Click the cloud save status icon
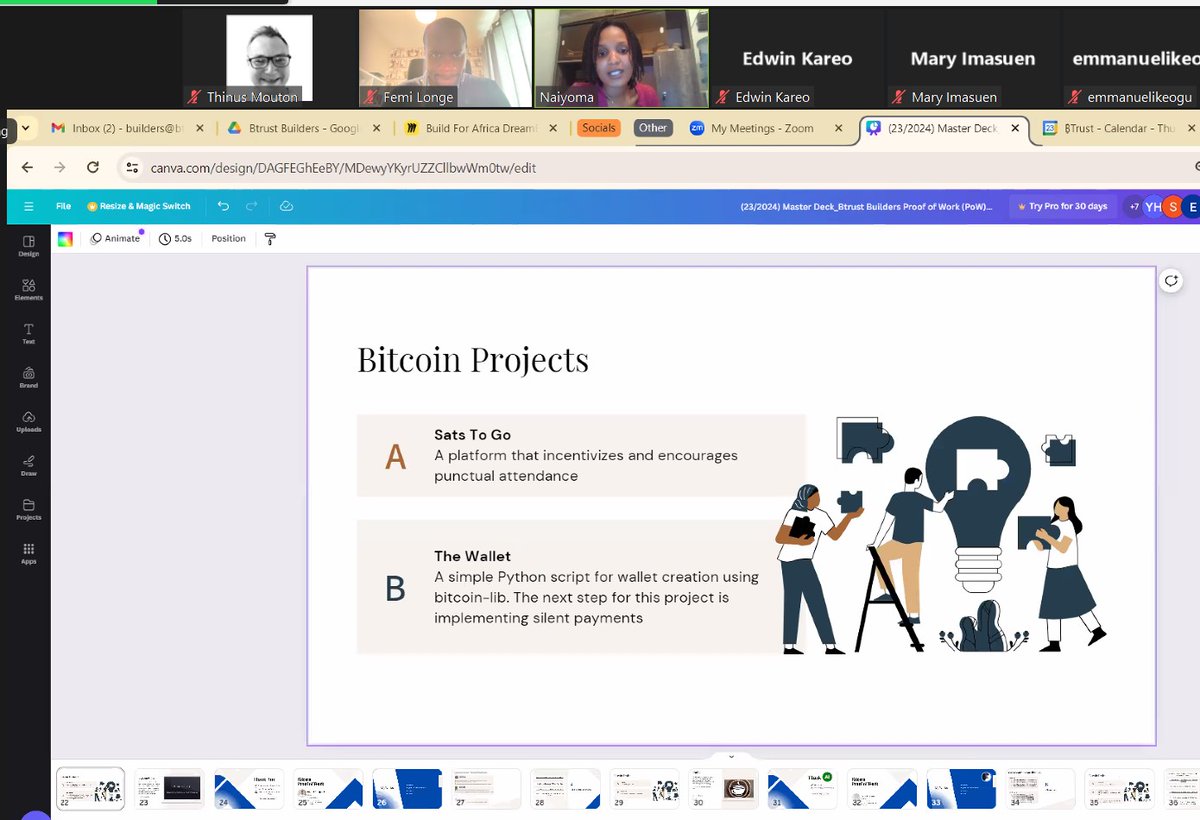The height and width of the screenshot is (820, 1200). (x=286, y=206)
